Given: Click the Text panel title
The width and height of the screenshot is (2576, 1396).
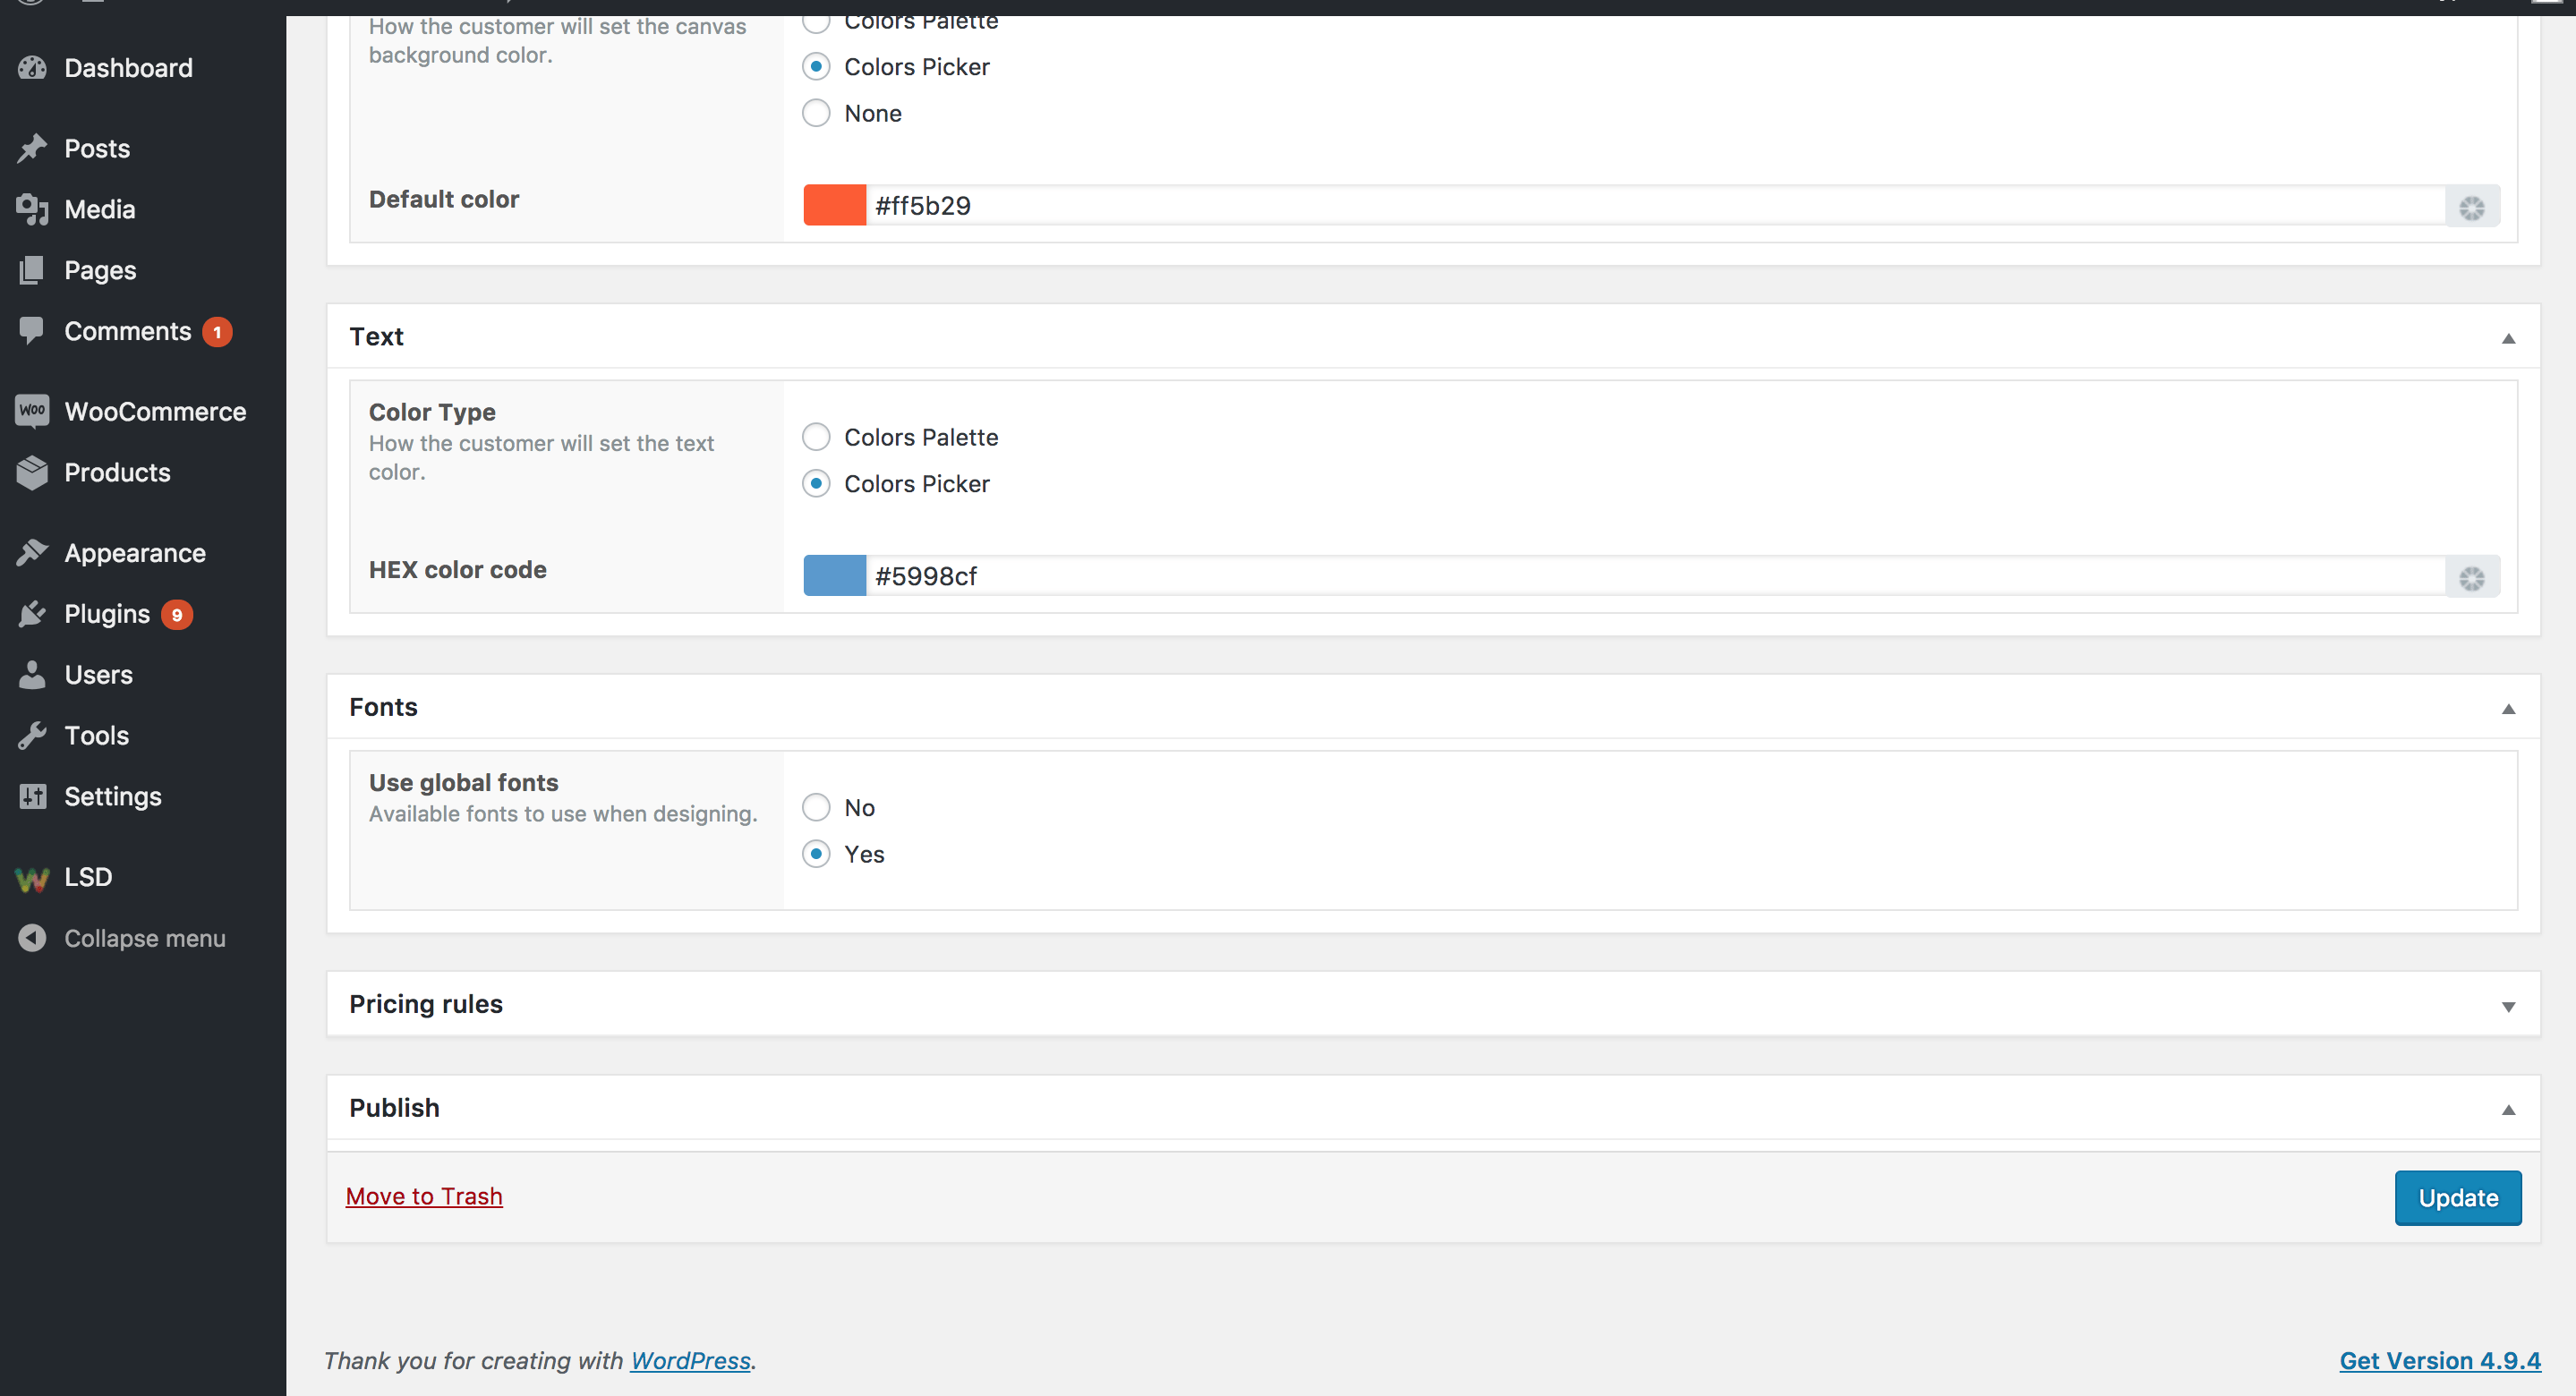Looking at the screenshot, I should 376,337.
